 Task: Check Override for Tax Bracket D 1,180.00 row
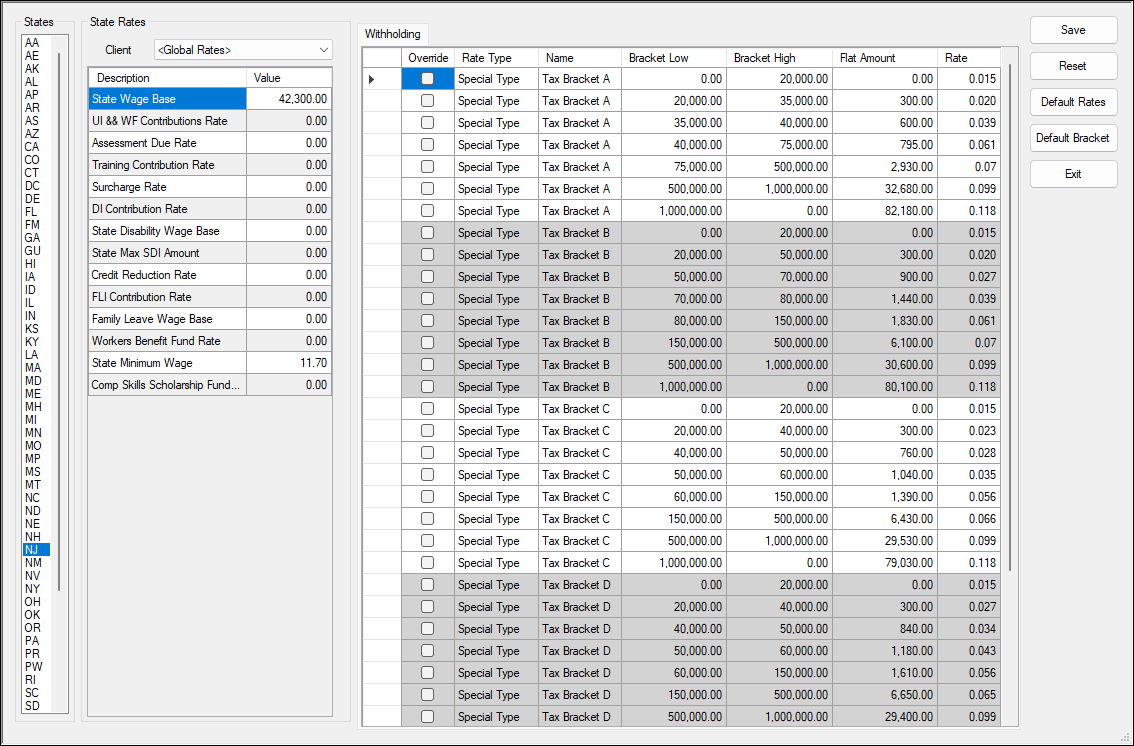(x=427, y=651)
